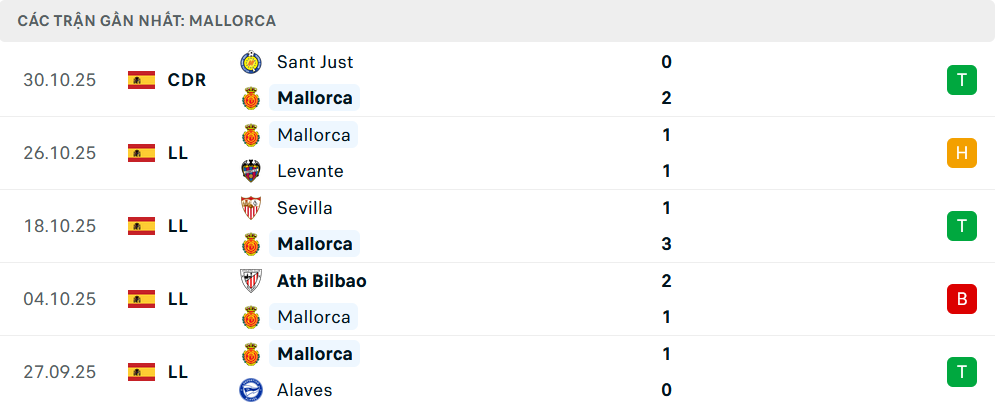Click the green T badge for 27.09.25 match

pos(961,371)
